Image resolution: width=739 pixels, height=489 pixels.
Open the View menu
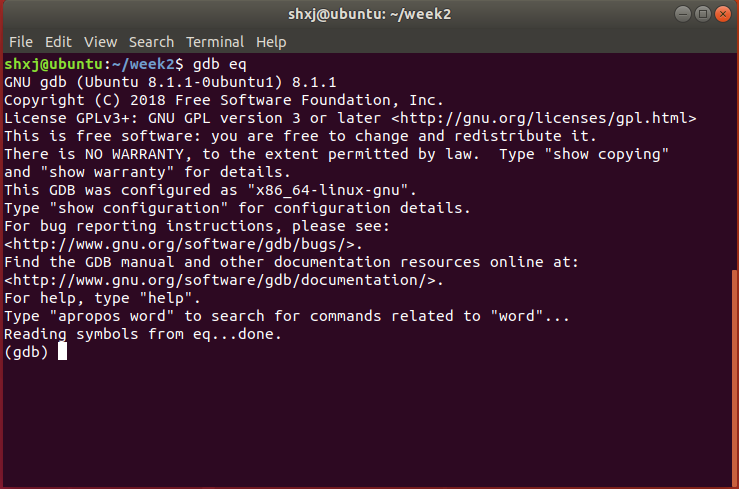click(100, 42)
